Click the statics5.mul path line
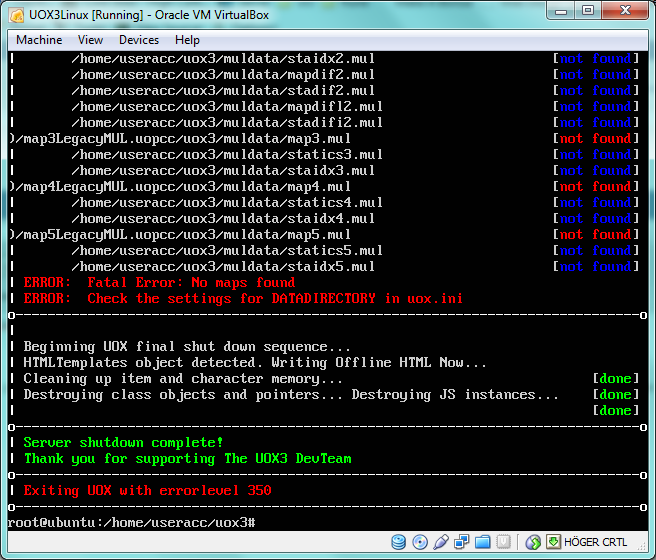Image resolution: width=656 pixels, height=560 pixels. [227, 251]
